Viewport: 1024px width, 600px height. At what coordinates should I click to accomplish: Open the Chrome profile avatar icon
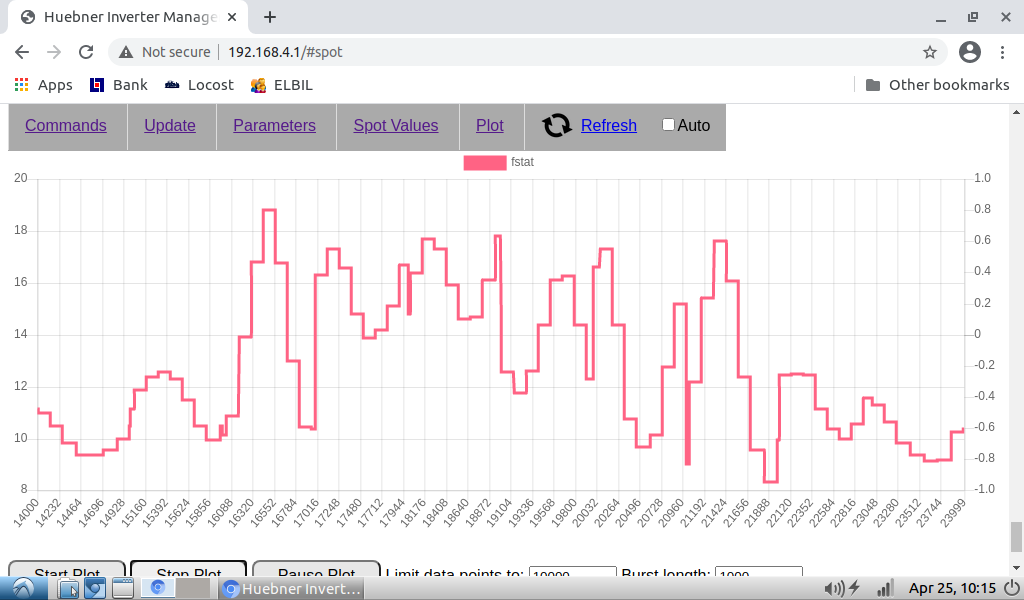coord(969,52)
